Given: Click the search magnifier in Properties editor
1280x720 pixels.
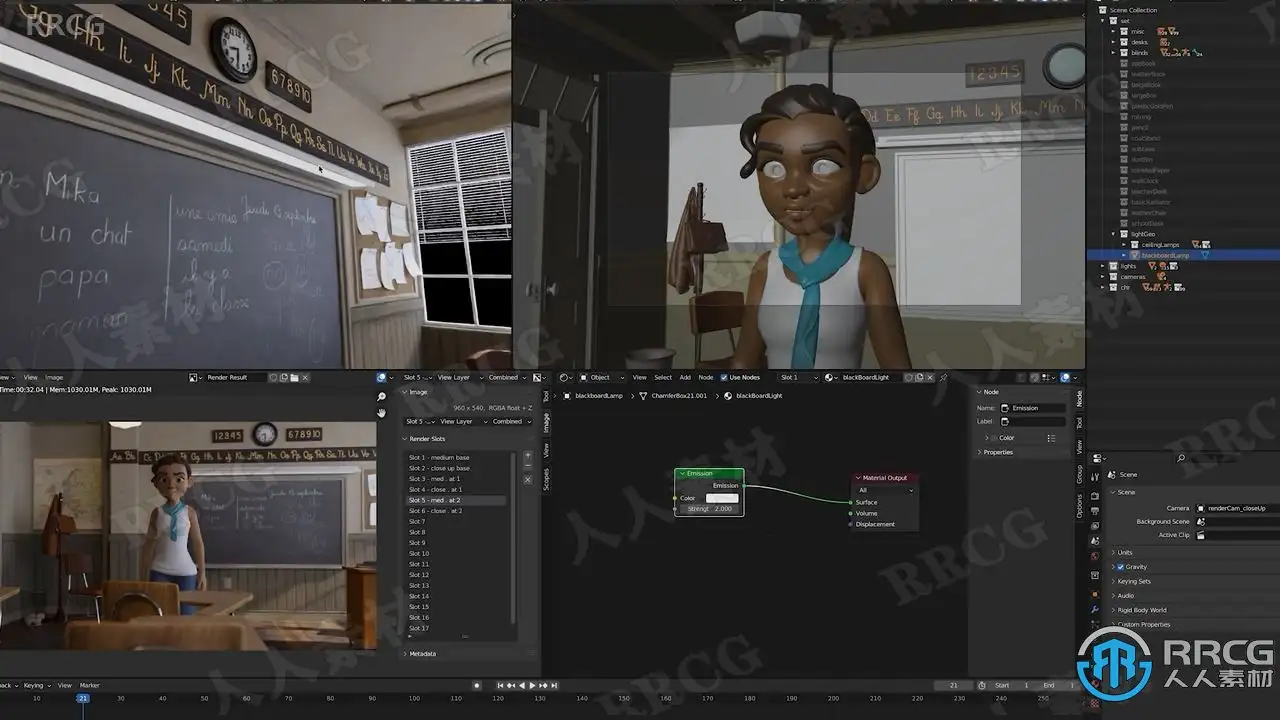Looking at the screenshot, I should coord(1181,458).
